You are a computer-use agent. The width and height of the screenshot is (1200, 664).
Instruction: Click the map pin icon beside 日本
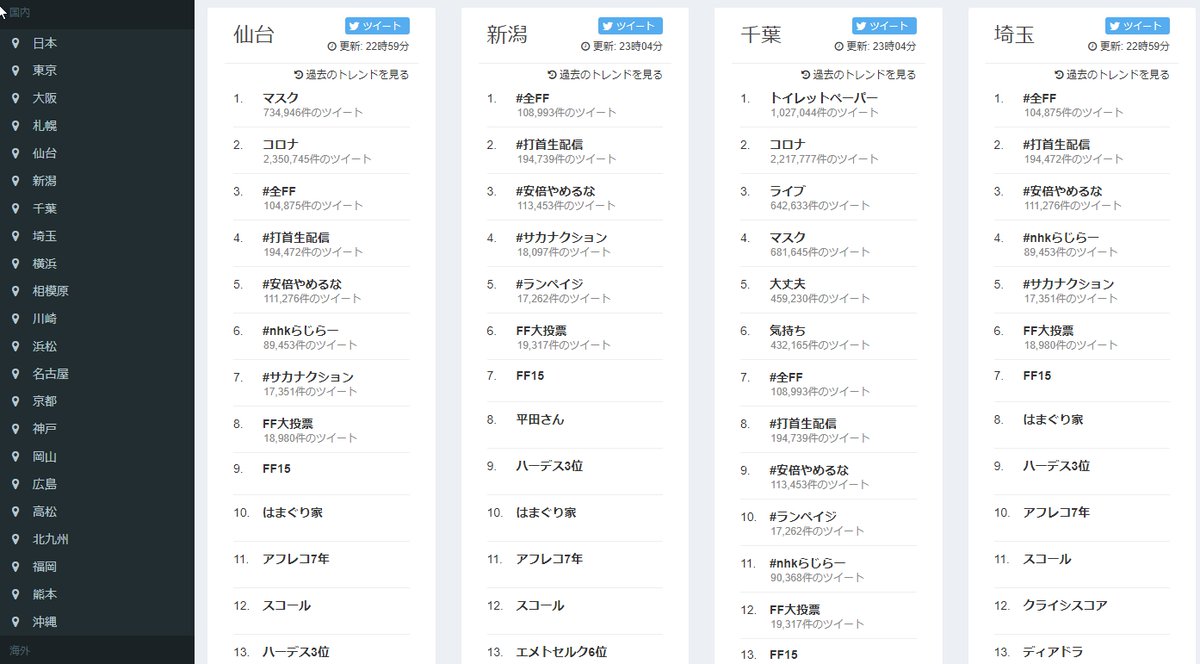pyautogui.click(x=15, y=43)
